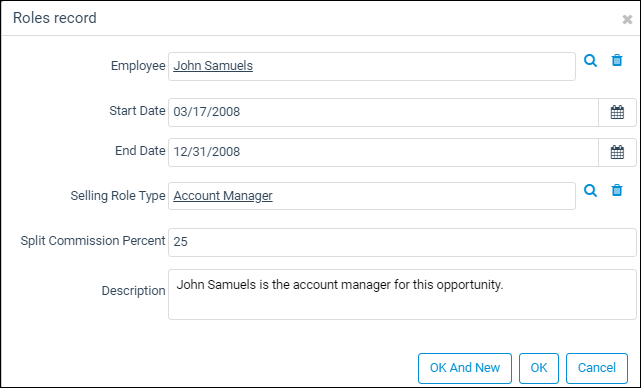The height and width of the screenshot is (388, 641).
Task: Open Start Date calendar picker
Action: pyautogui.click(x=617, y=112)
